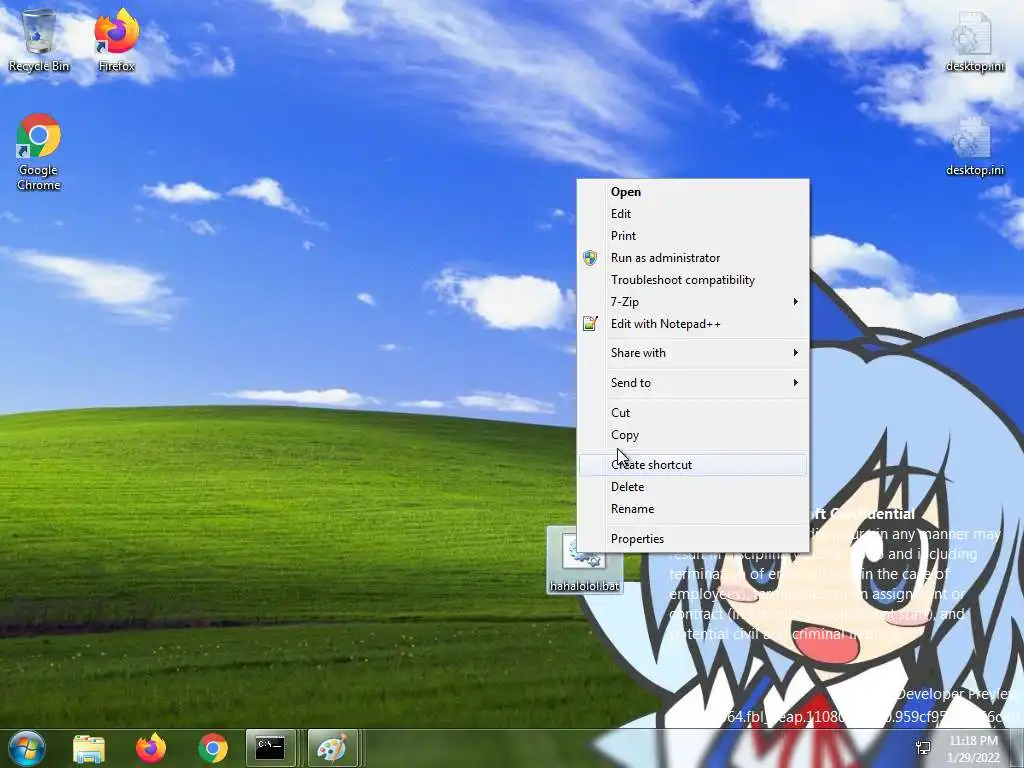This screenshot has height=768, width=1024.
Task: Select Troubleshoot compatibility
Action: (x=693, y=280)
